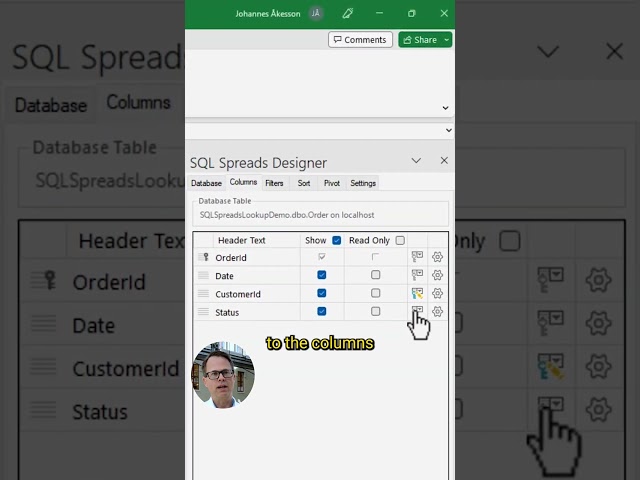The height and width of the screenshot is (480, 640).
Task: Uncheck Show for the CustomerId column
Action: coord(322,293)
